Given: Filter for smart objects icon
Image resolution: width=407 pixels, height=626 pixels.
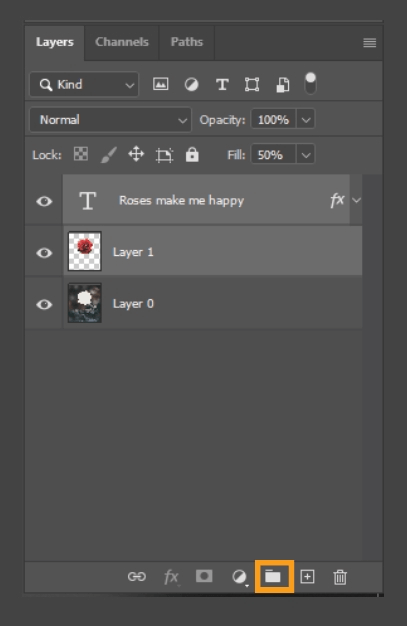Looking at the screenshot, I should pos(283,85).
